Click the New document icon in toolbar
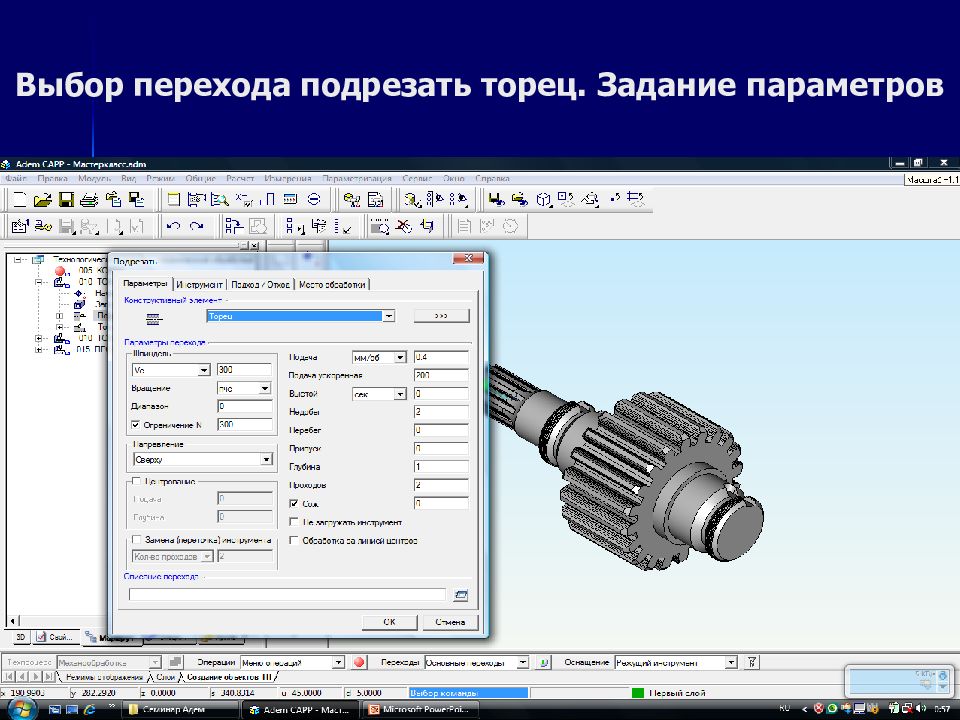960x720 pixels. (x=20, y=199)
